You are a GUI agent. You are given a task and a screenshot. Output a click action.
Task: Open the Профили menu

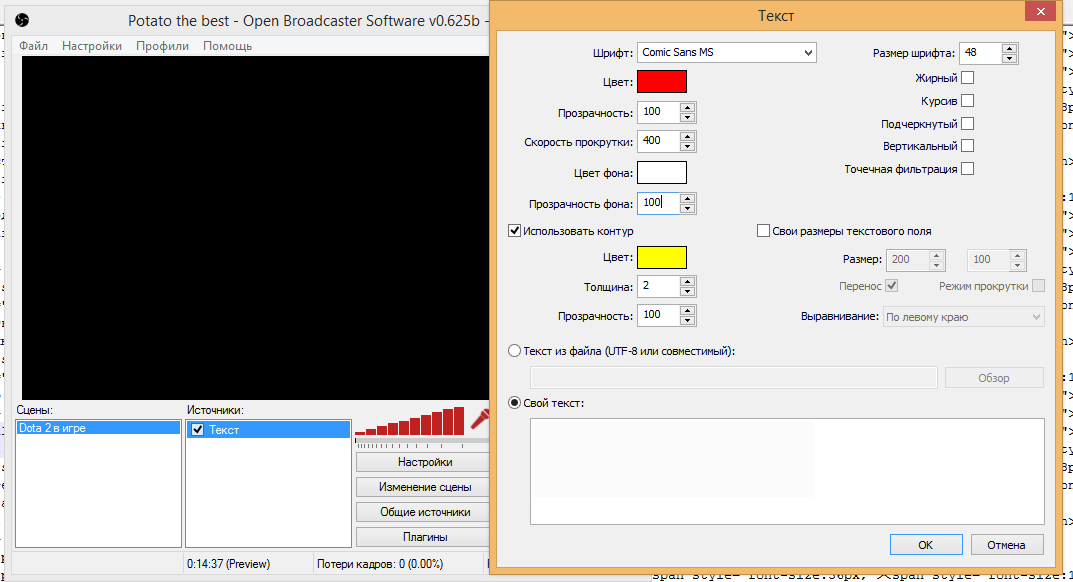click(x=162, y=46)
